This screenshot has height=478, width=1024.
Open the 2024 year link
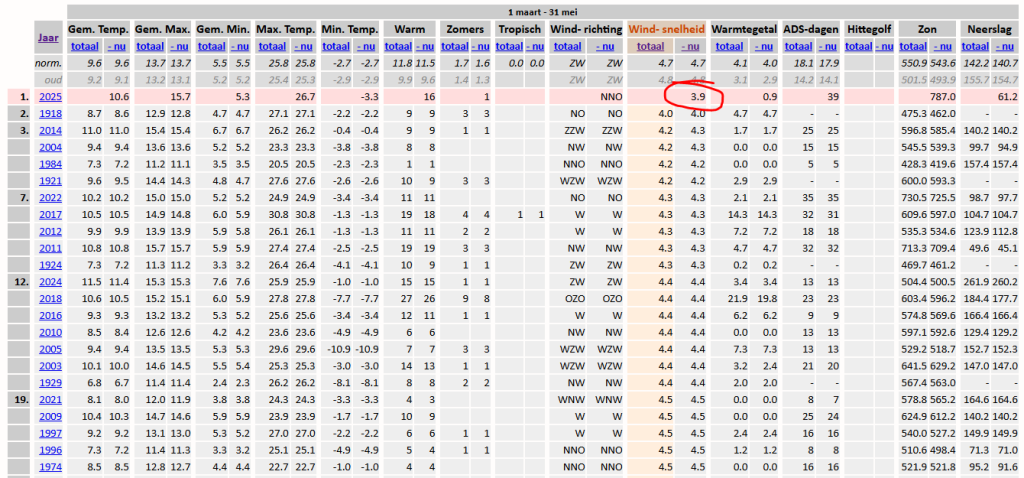coord(49,282)
